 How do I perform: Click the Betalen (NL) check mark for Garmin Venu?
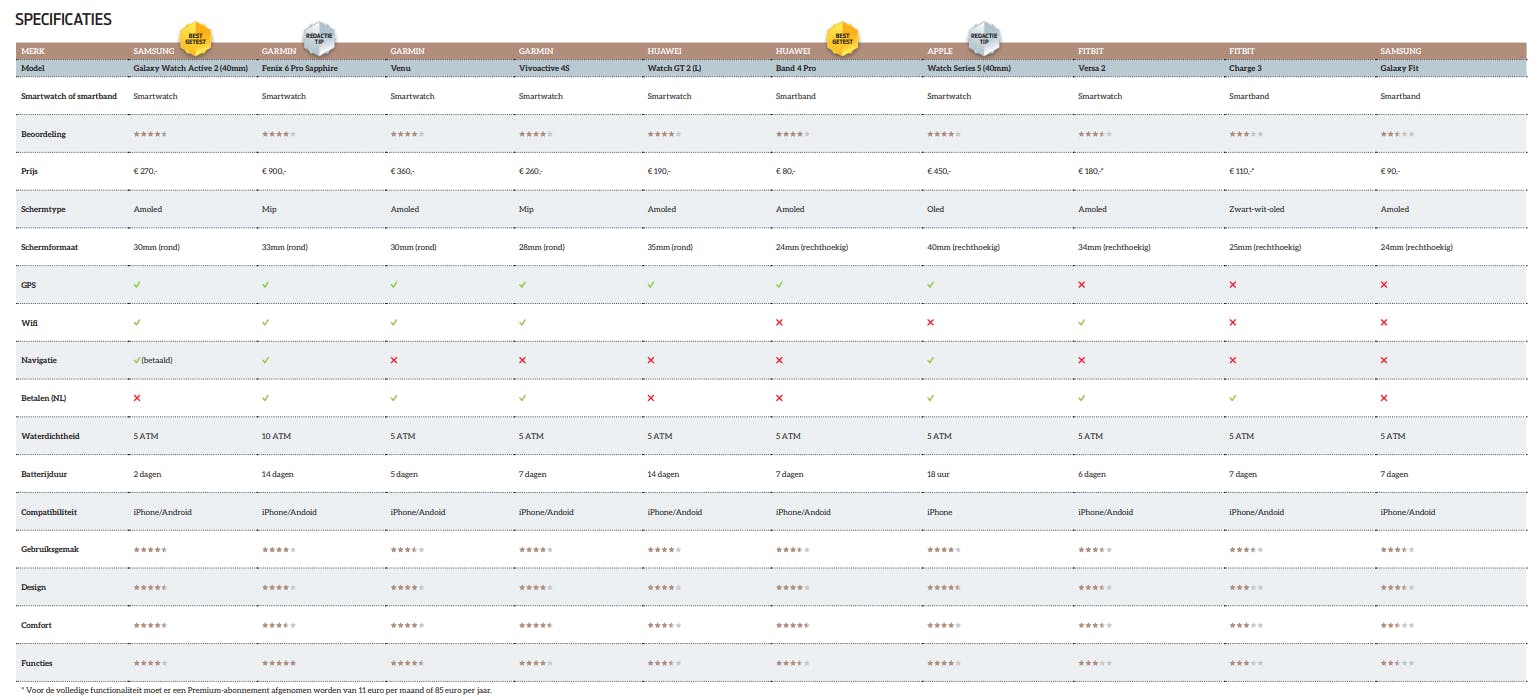(394, 398)
